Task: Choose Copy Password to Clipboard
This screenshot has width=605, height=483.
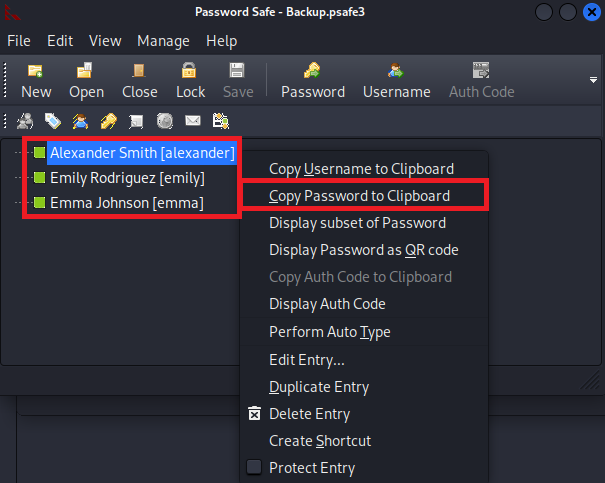Action: click(x=359, y=196)
